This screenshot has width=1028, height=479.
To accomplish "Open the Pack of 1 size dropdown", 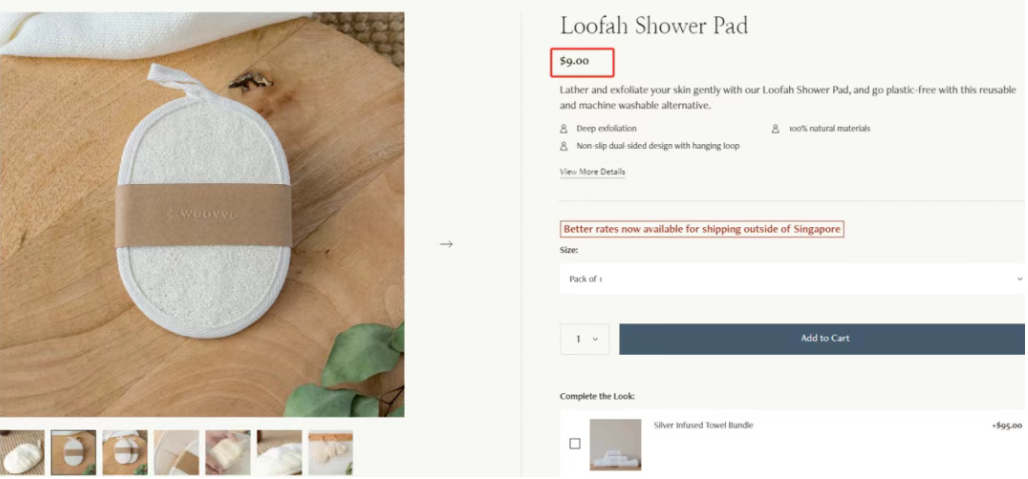I will click(x=791, y=279).
